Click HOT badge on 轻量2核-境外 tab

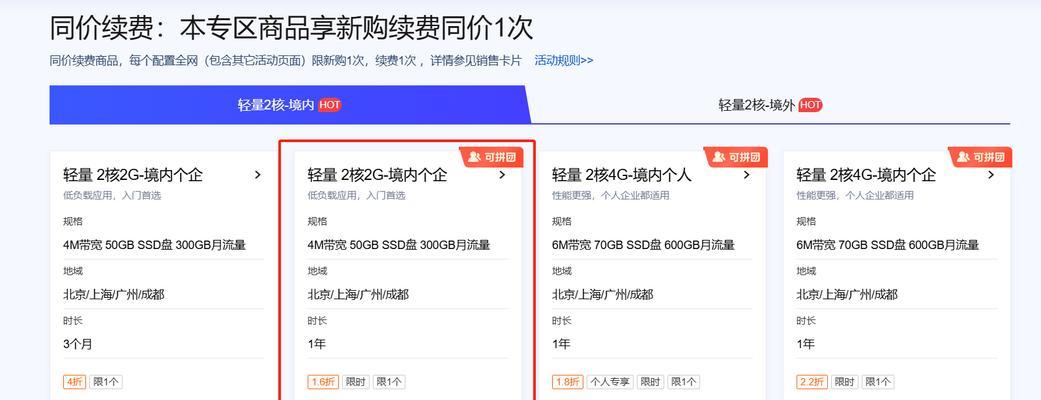(x=810, y=105)
